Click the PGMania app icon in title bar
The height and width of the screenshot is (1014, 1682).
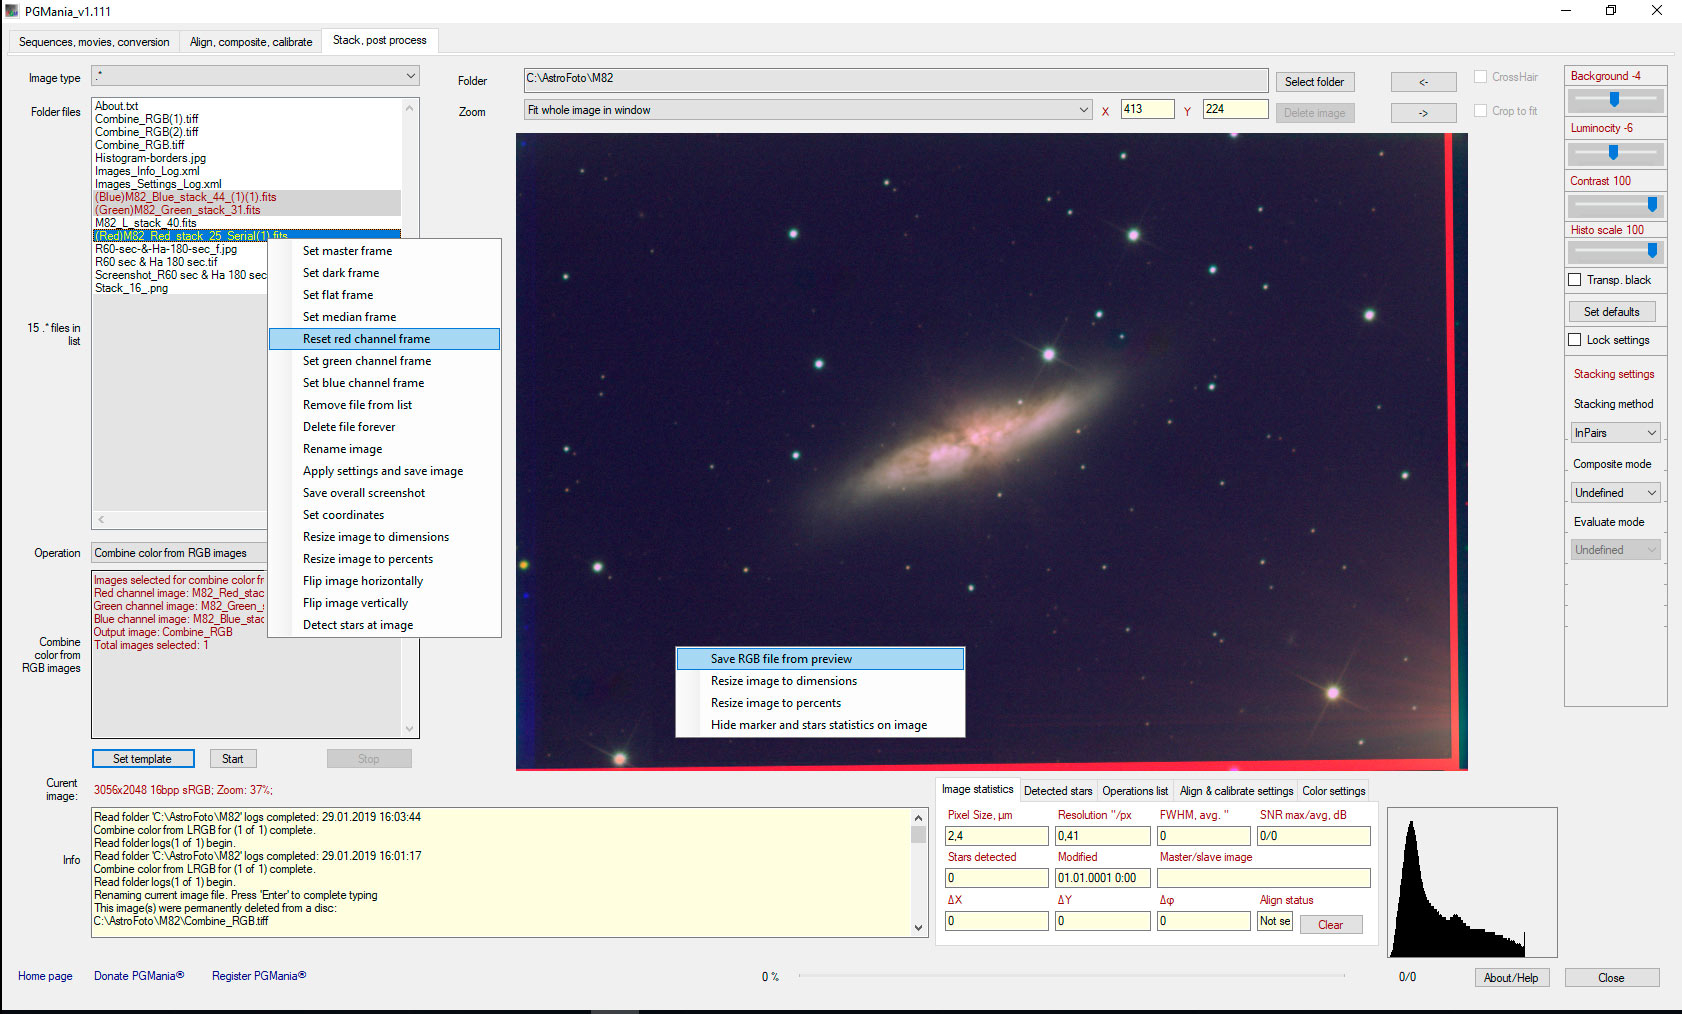(x=12, y=11)
